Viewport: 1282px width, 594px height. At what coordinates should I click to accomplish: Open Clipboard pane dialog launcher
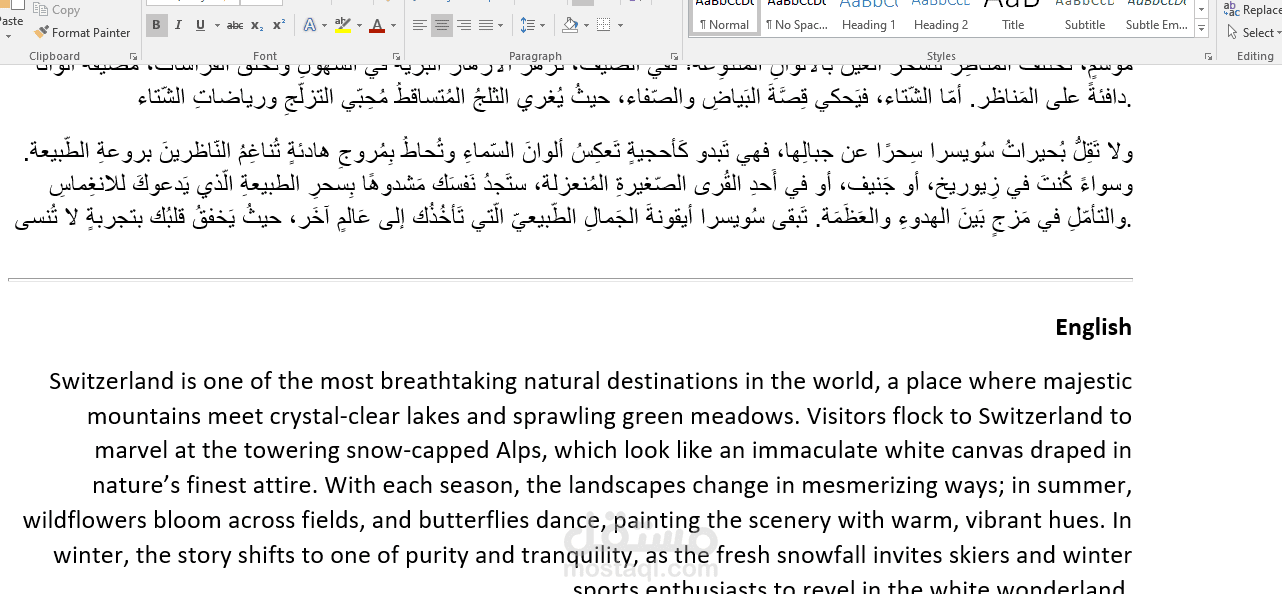(133, 57)
